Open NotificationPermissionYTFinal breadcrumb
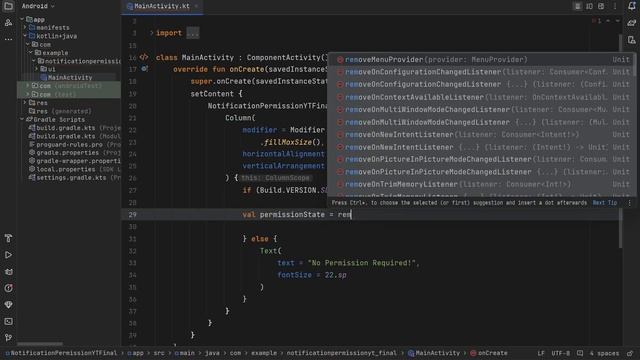 [61, 353]
